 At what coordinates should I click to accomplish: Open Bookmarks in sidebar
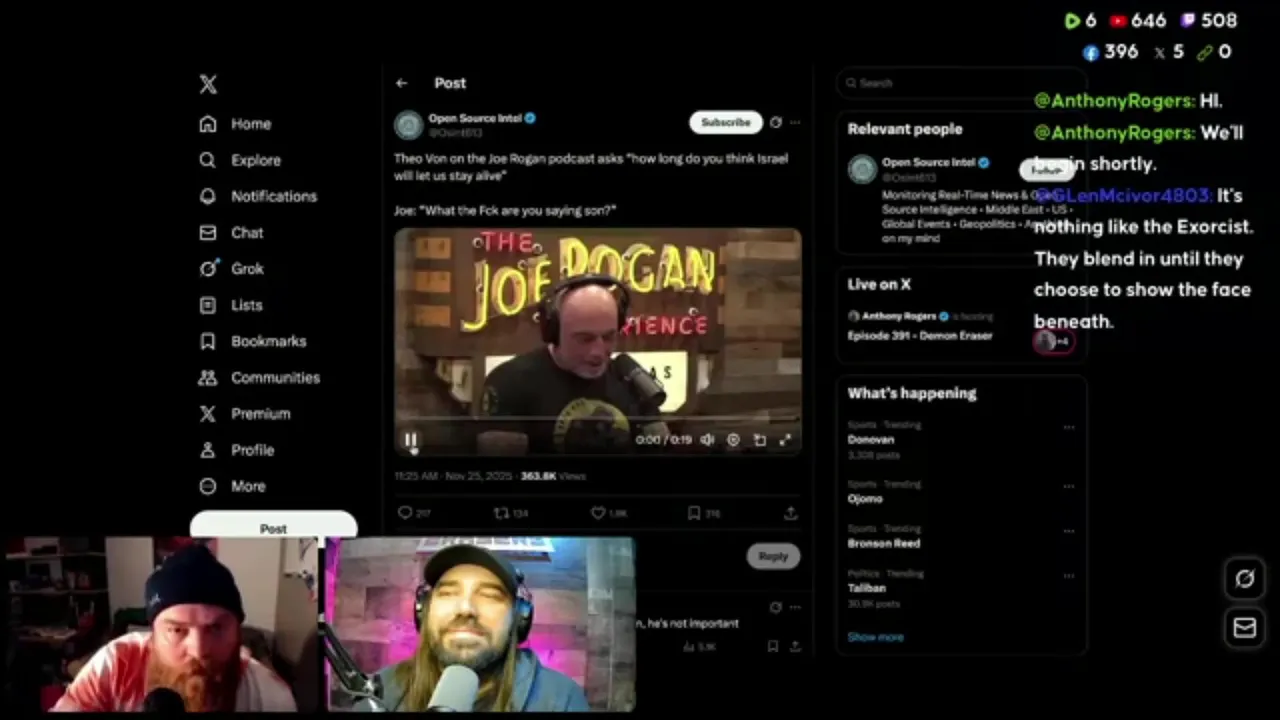point(253,341)
